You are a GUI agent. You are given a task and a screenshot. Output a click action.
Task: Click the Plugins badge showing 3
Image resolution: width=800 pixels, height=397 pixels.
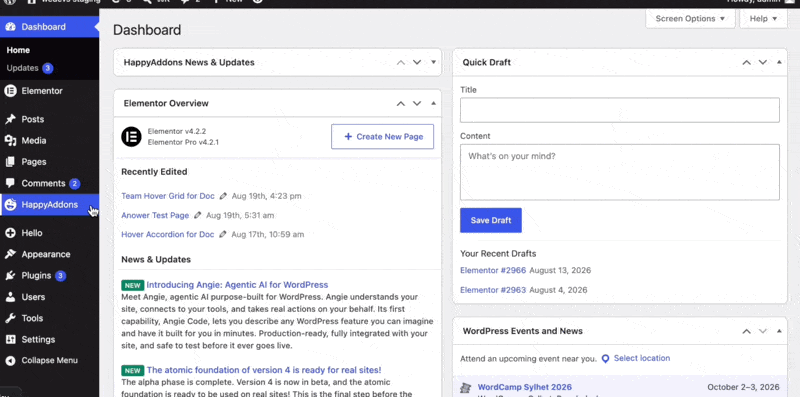pyautogui.click(x=60, y=276)
